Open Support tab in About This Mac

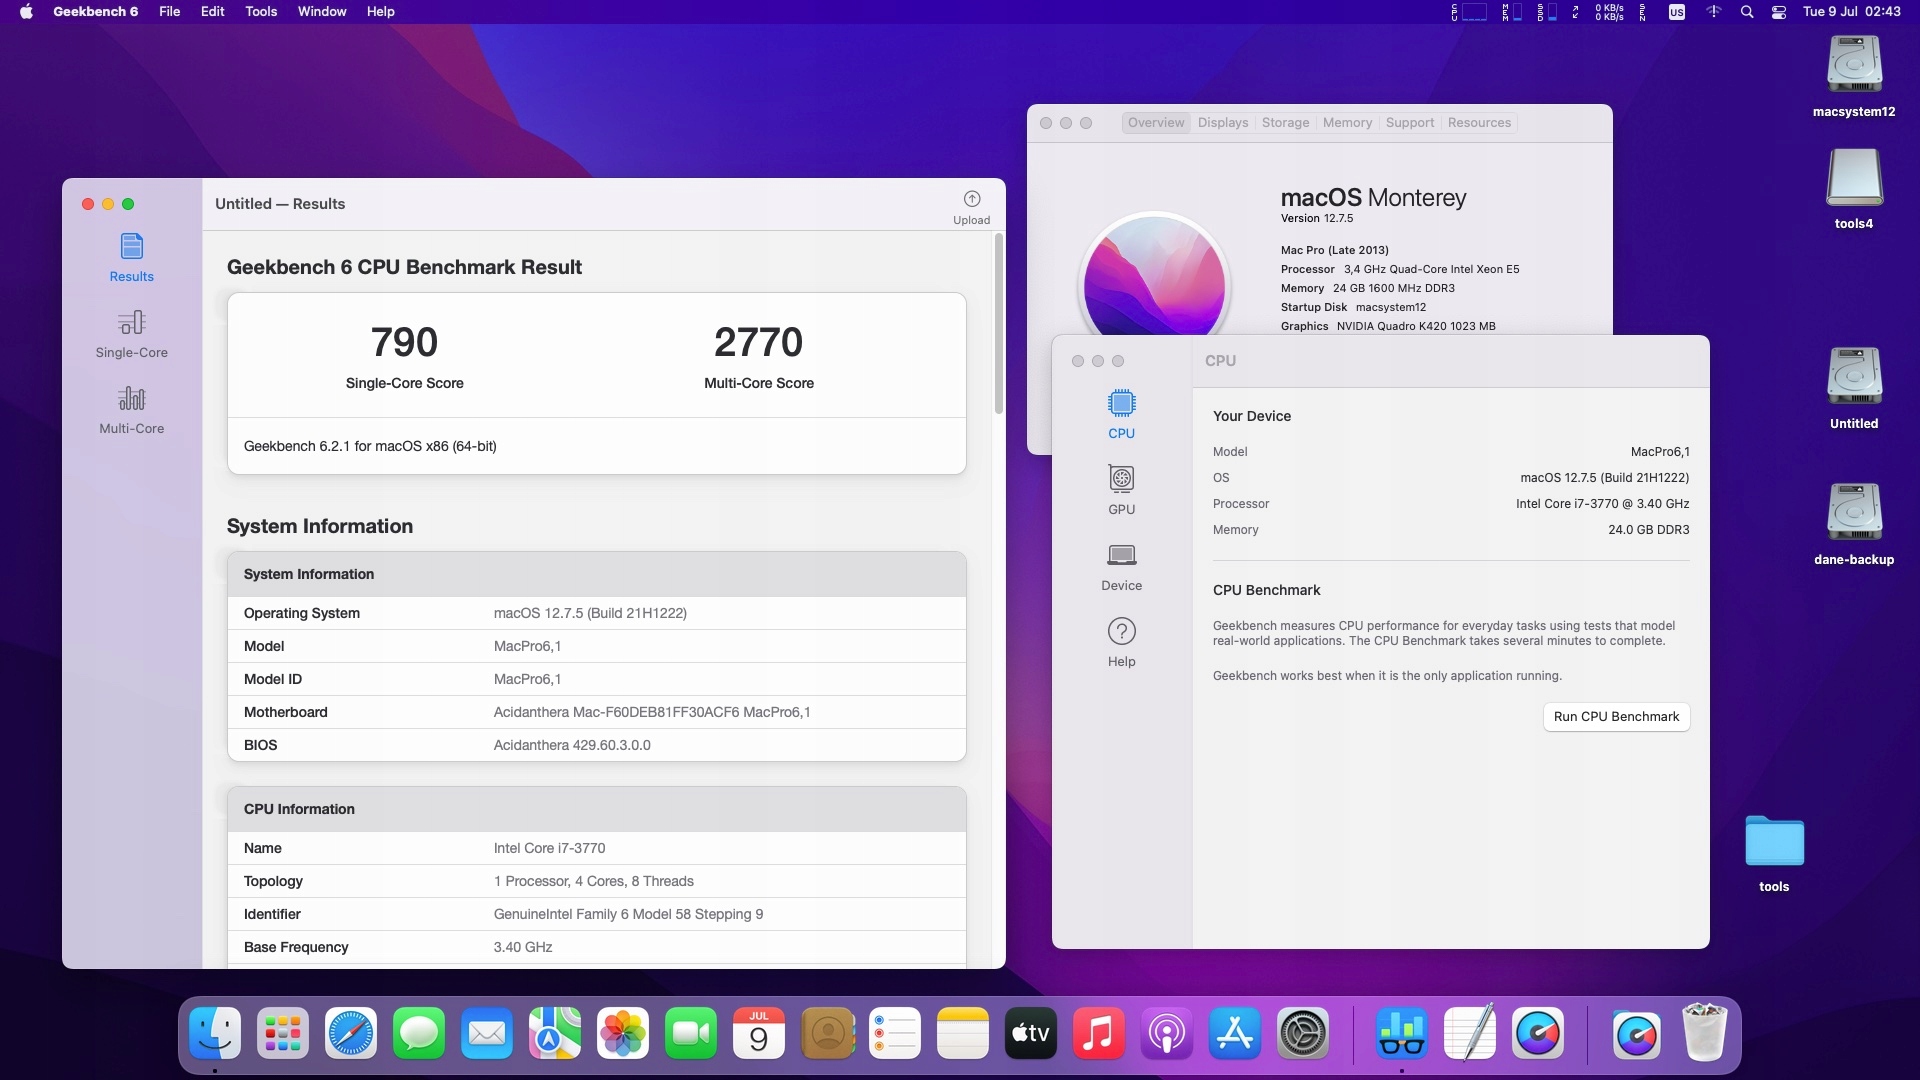pyautogui.click(x=1410, y=123)
